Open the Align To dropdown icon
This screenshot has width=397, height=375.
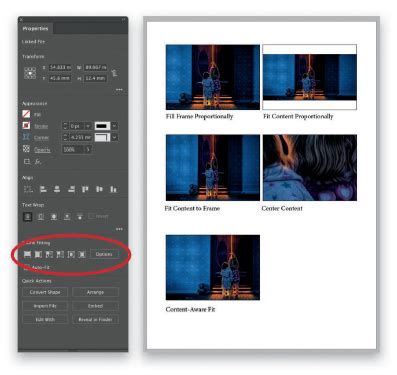pos(28,189)
